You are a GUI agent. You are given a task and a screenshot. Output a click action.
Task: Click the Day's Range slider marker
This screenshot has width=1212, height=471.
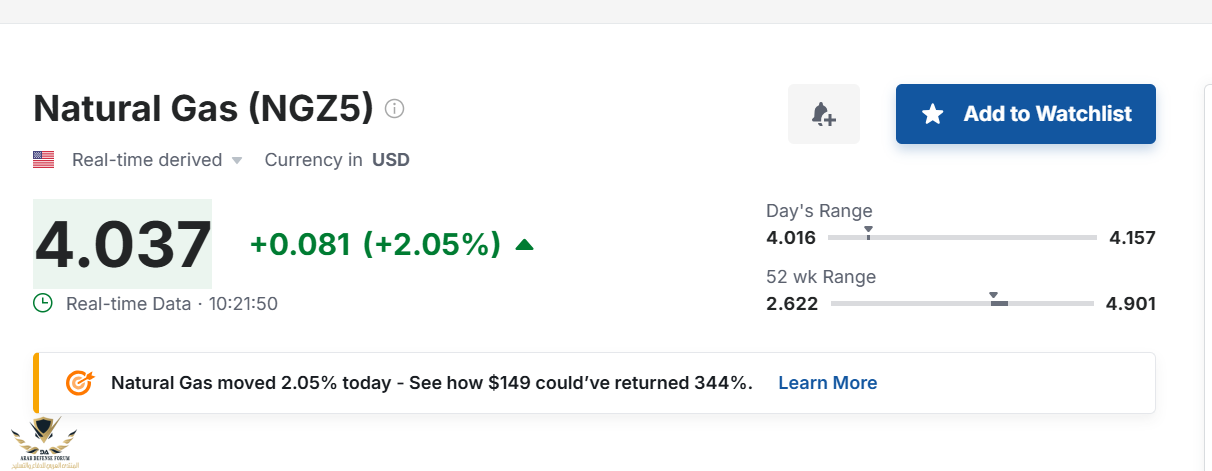pyautogui.click(x=868, y=233)
